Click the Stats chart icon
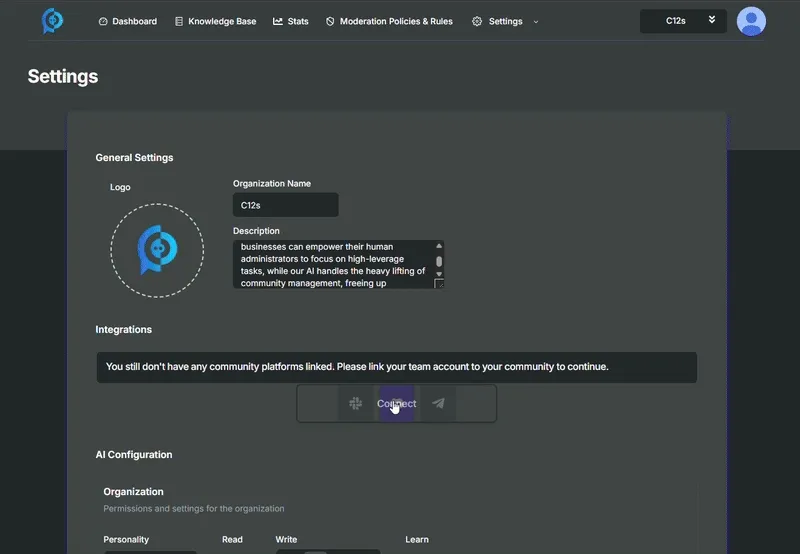800x554 pixels. [278, 21]
